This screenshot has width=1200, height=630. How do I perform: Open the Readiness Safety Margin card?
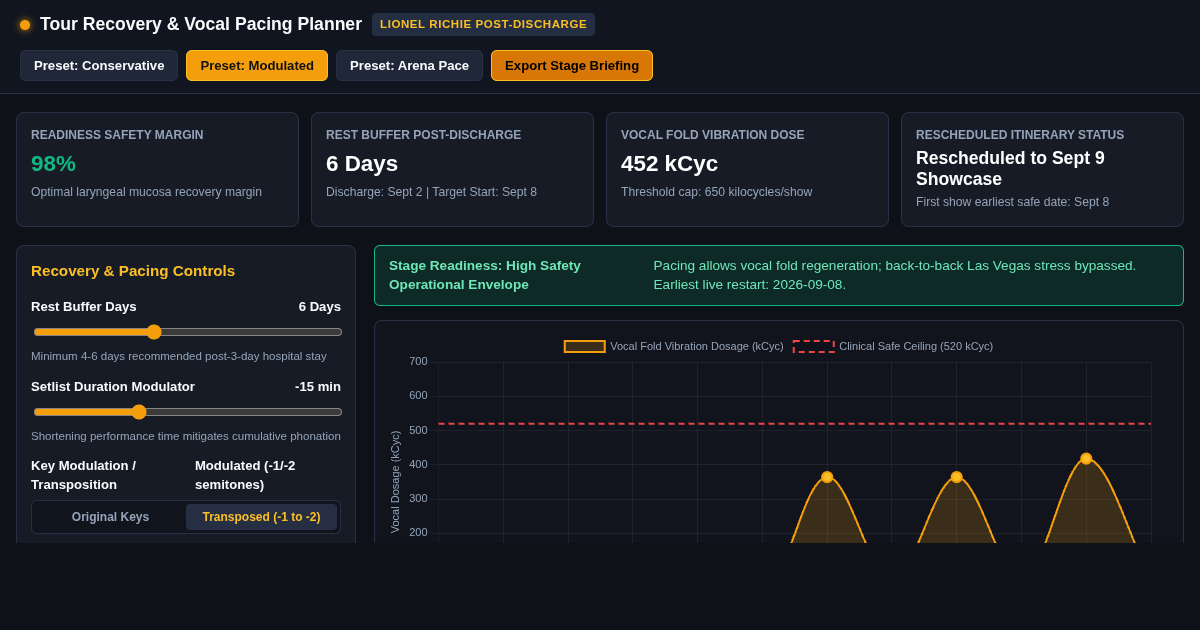click(157, 169)
